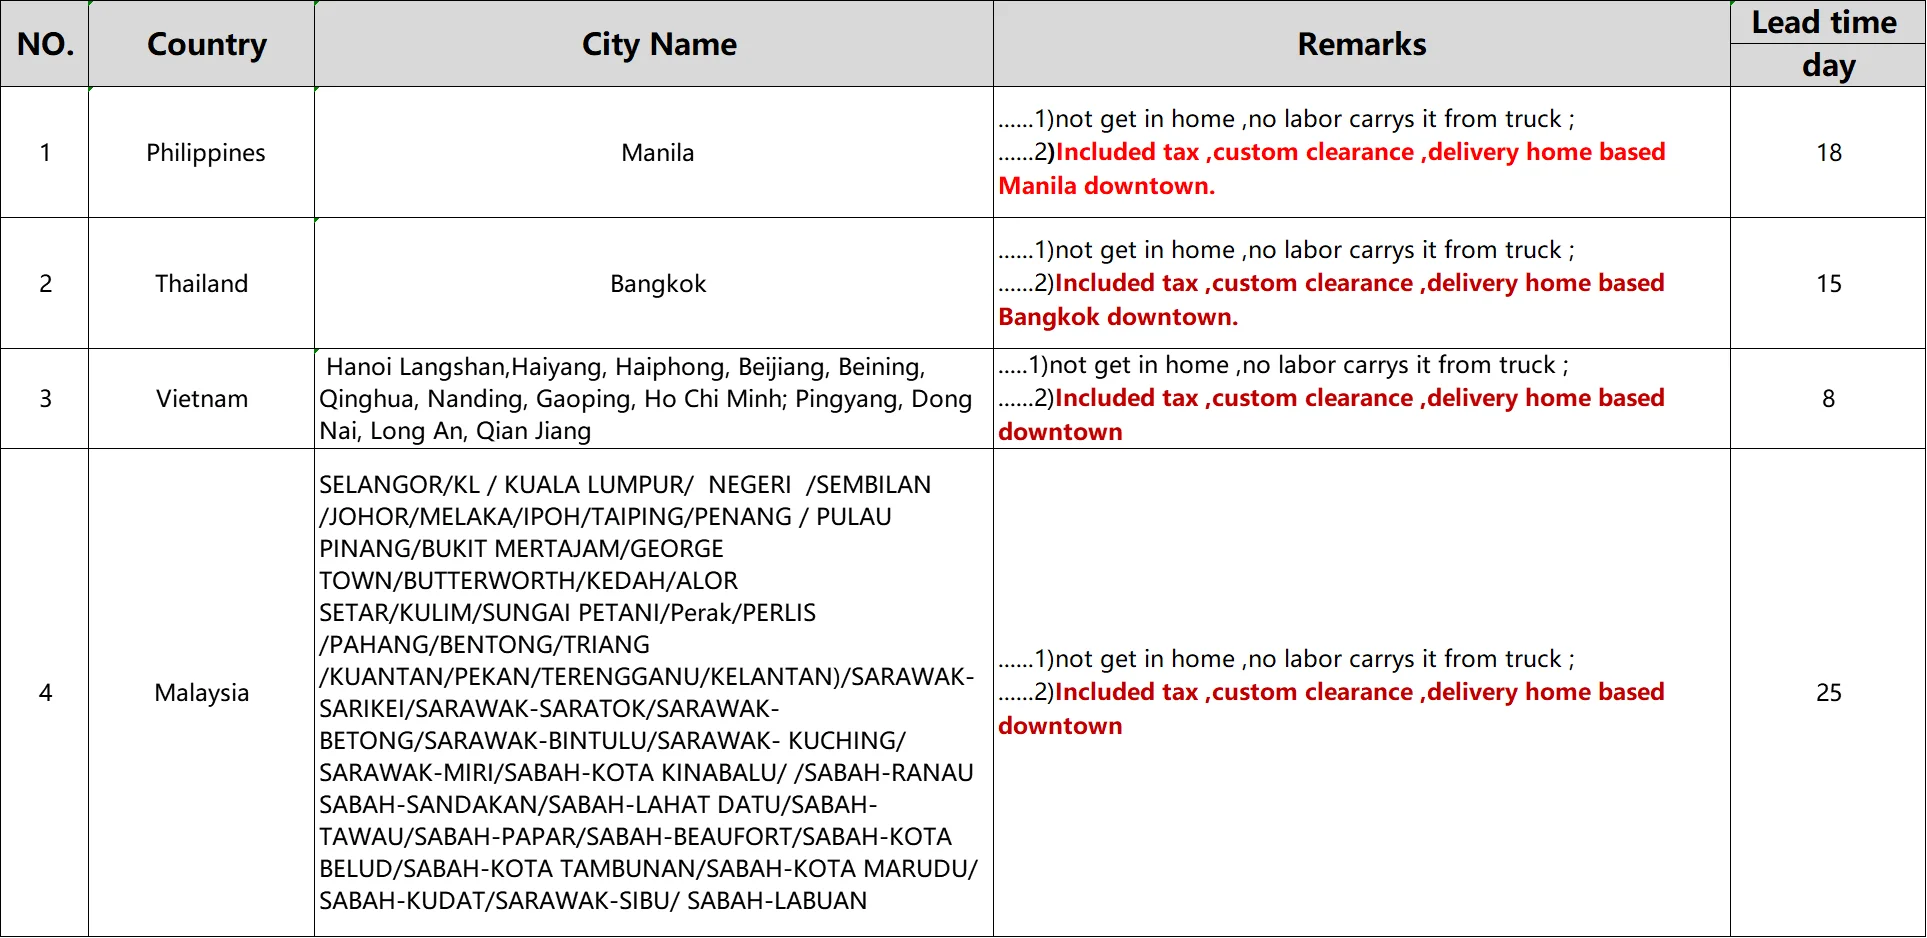Click the Bangkok city cell
The width and height of the screenshot is (1927, 938).
point(654,283)
